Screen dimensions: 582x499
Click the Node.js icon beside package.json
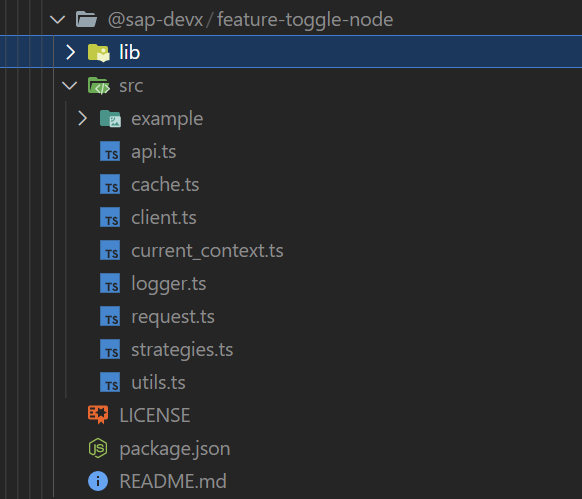click(98, 448)
